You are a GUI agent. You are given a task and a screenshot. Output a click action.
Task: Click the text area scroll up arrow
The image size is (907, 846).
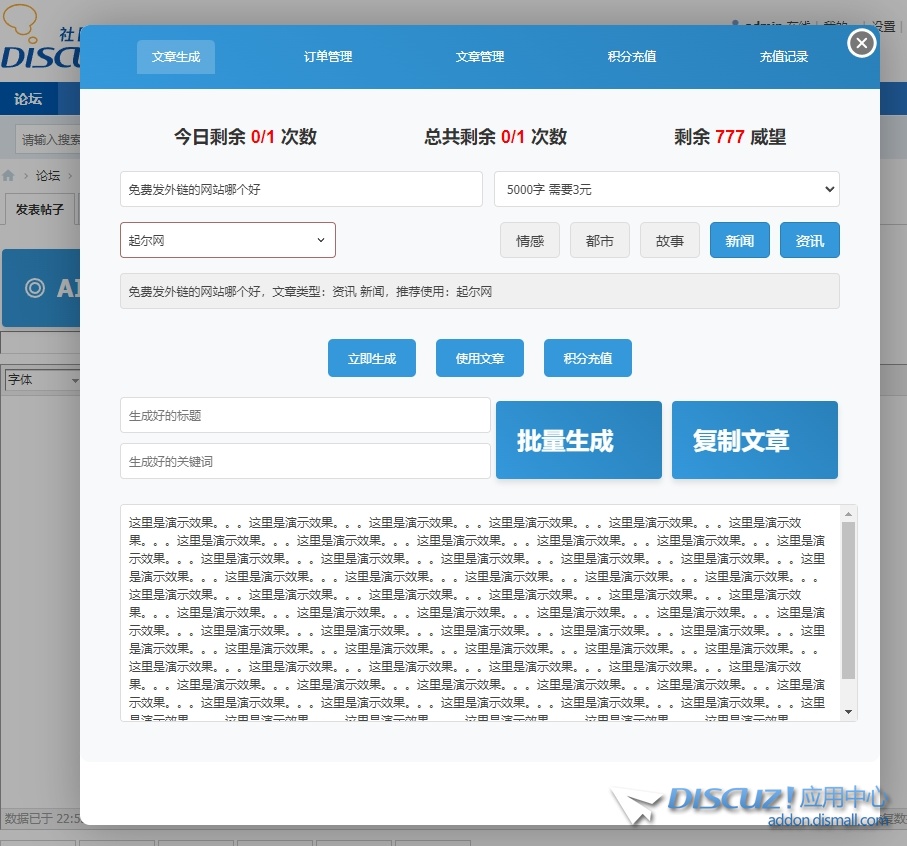(849, 514)
